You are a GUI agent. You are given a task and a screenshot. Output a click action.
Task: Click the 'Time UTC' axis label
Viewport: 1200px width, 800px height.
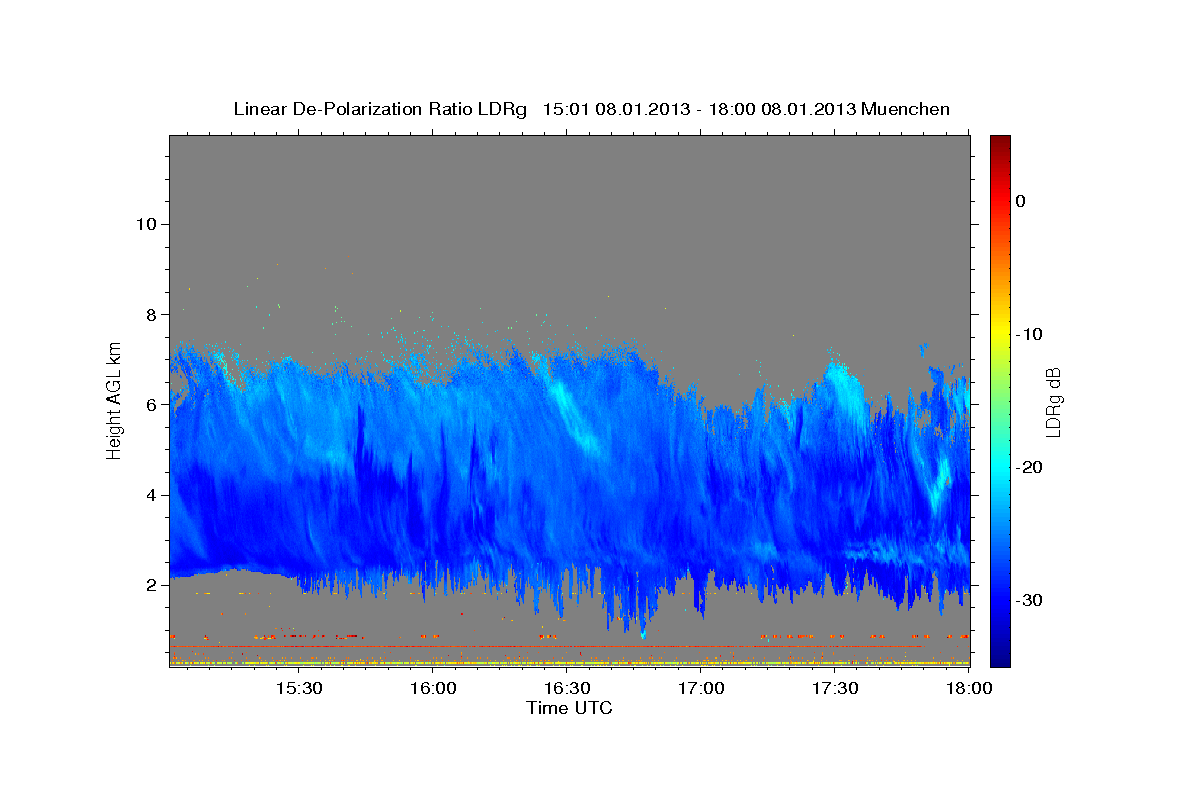(x=569, y=708)
